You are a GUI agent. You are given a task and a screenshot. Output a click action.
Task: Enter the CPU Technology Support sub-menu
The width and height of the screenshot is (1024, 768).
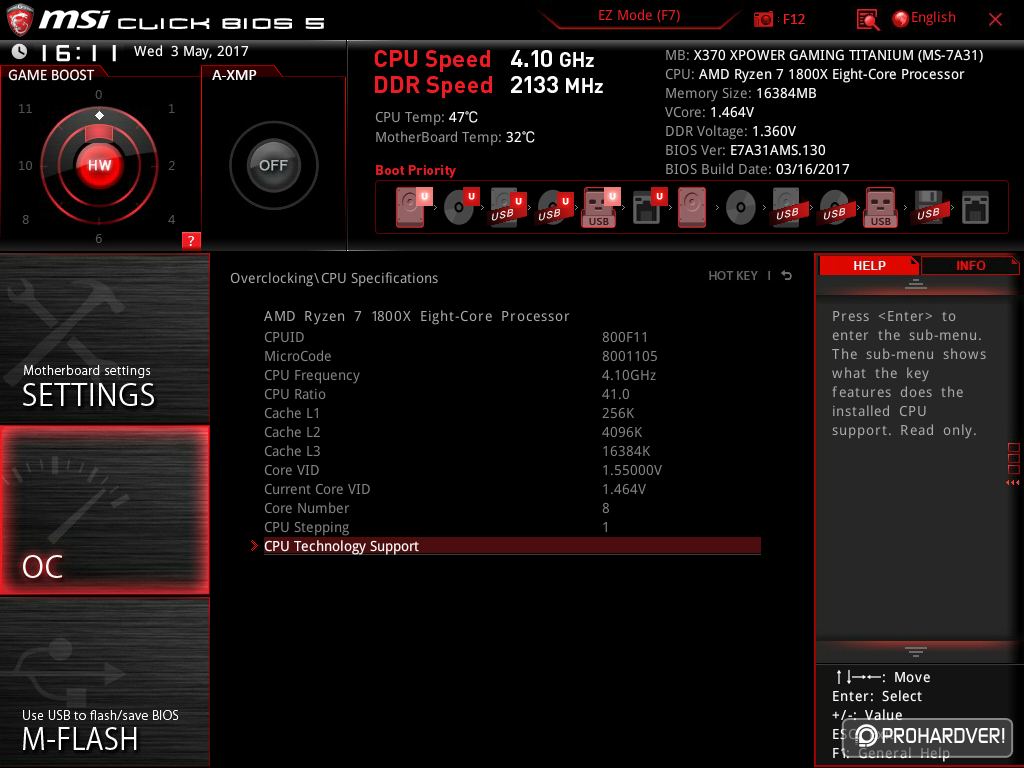(512, 546)
